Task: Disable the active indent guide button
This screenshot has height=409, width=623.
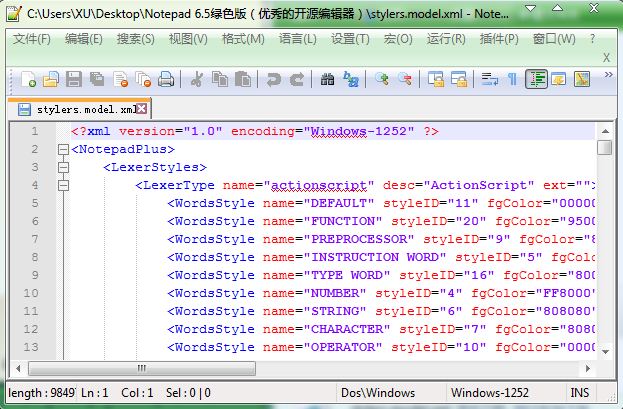Action: pyautogui.click(x=537, y=79)
